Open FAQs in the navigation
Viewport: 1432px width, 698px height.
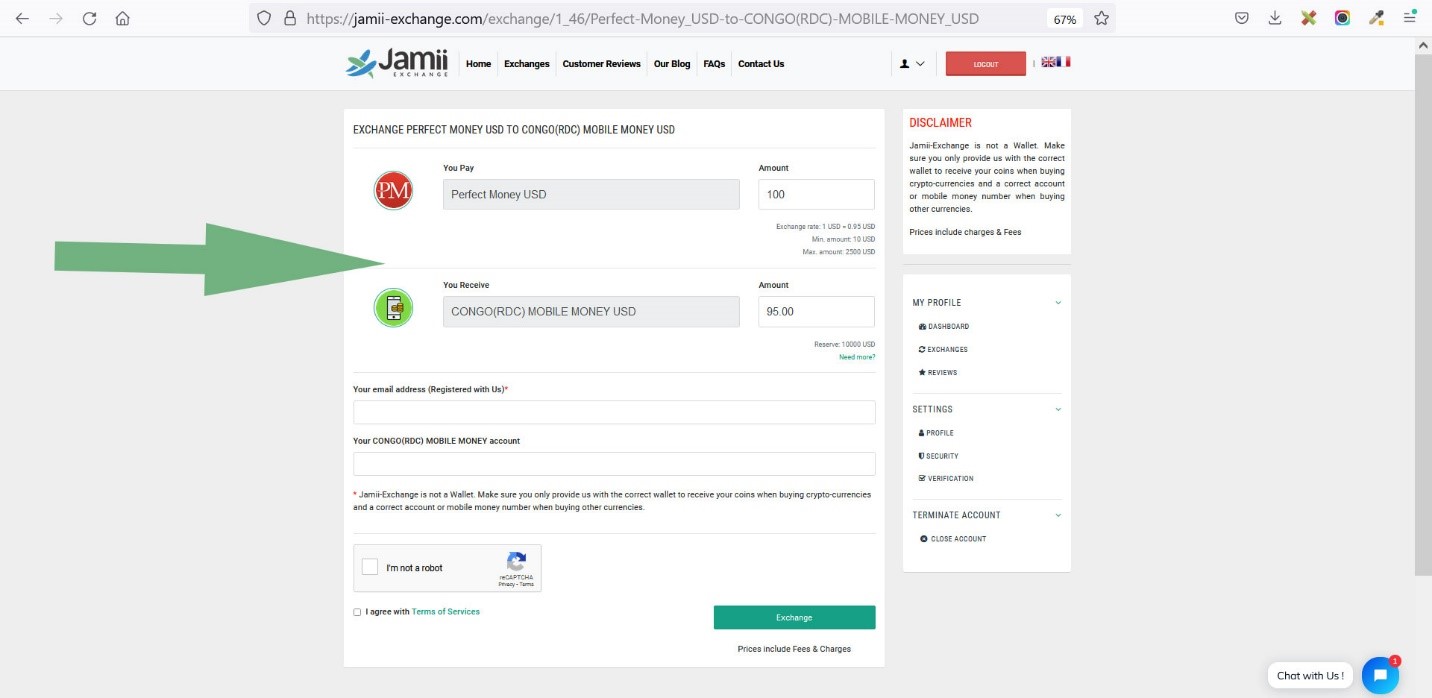coord(714,64)
